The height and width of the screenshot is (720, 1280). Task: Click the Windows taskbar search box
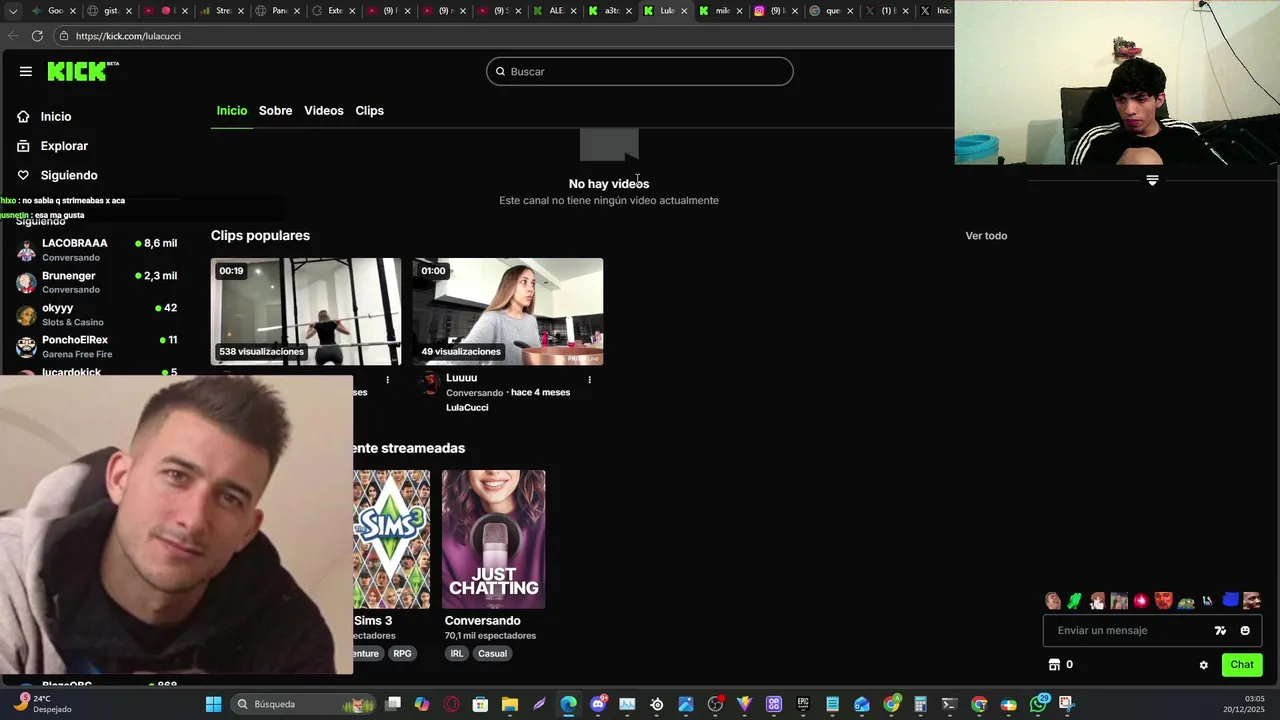304,704
